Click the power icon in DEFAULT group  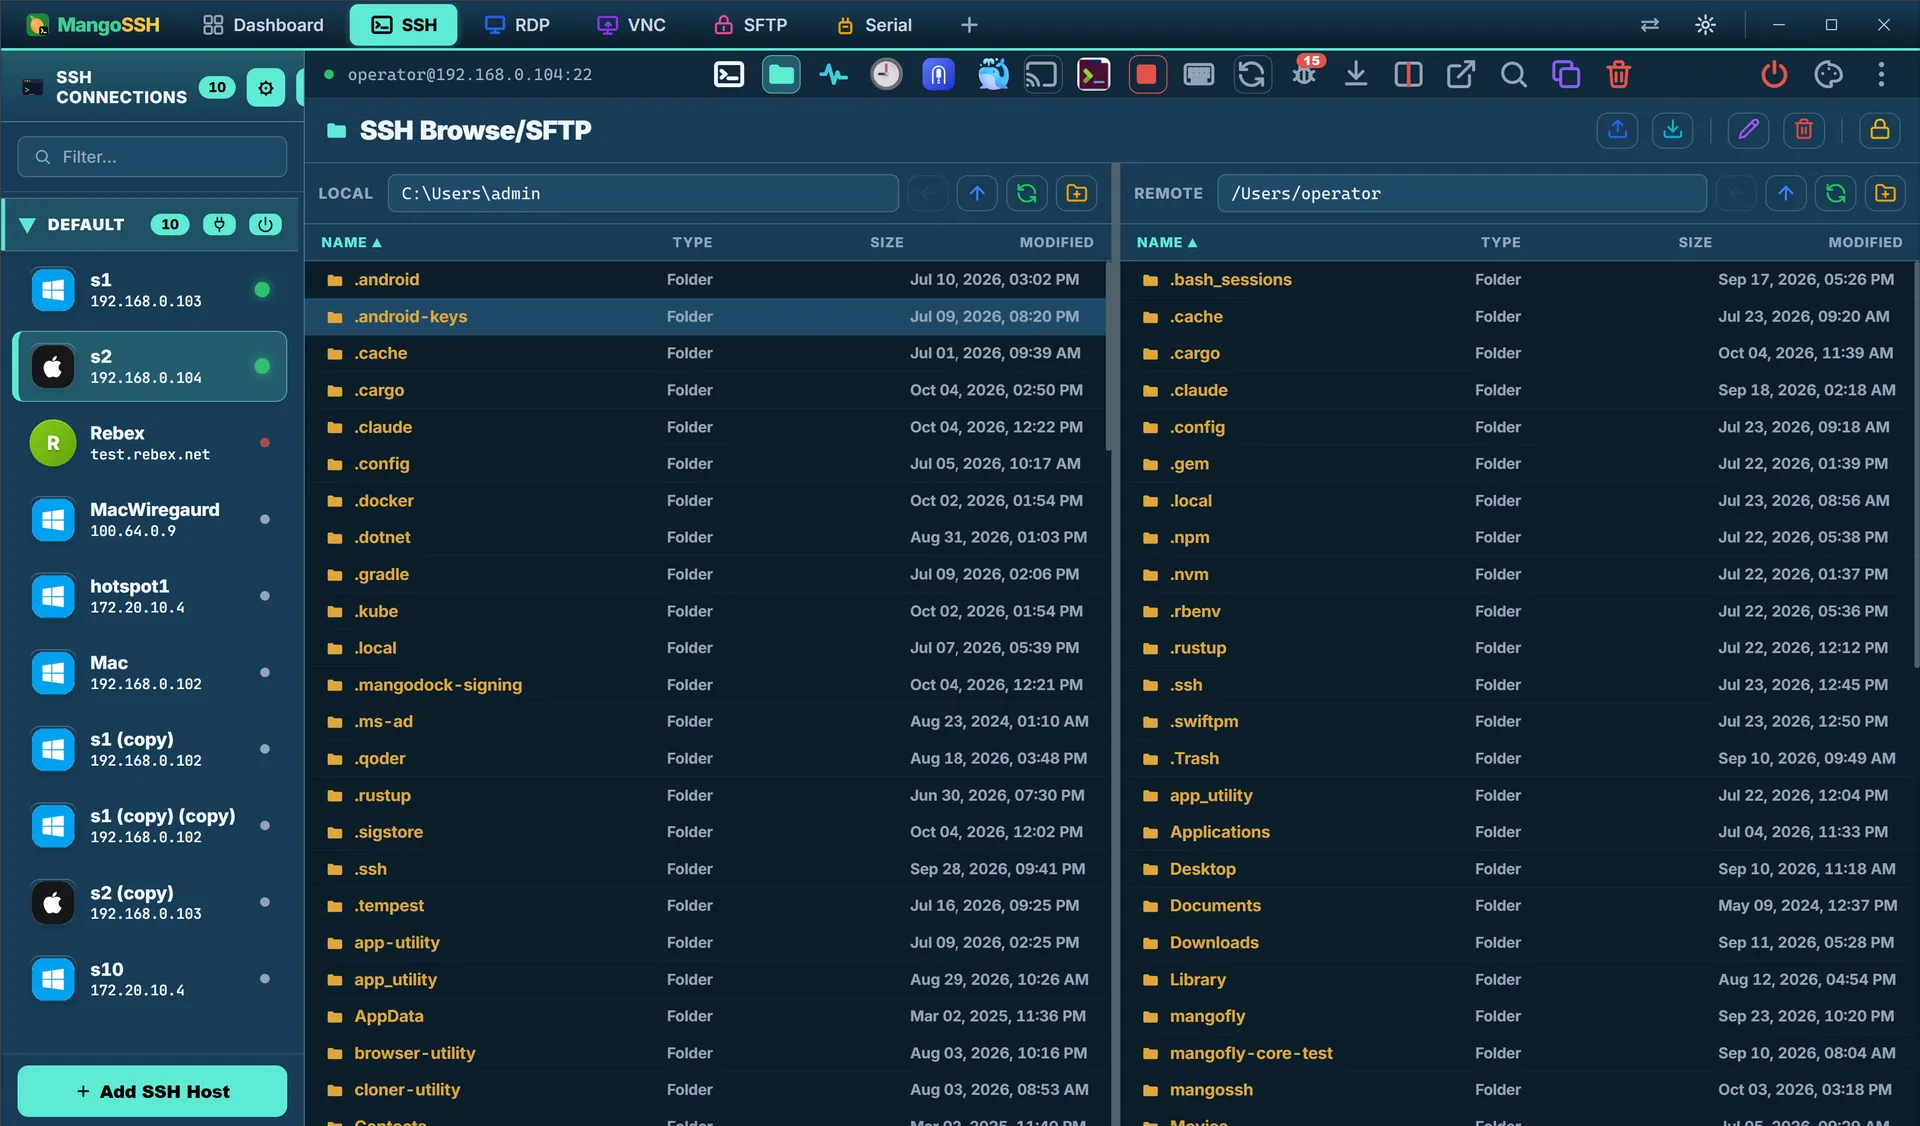[x=265, y=225]
